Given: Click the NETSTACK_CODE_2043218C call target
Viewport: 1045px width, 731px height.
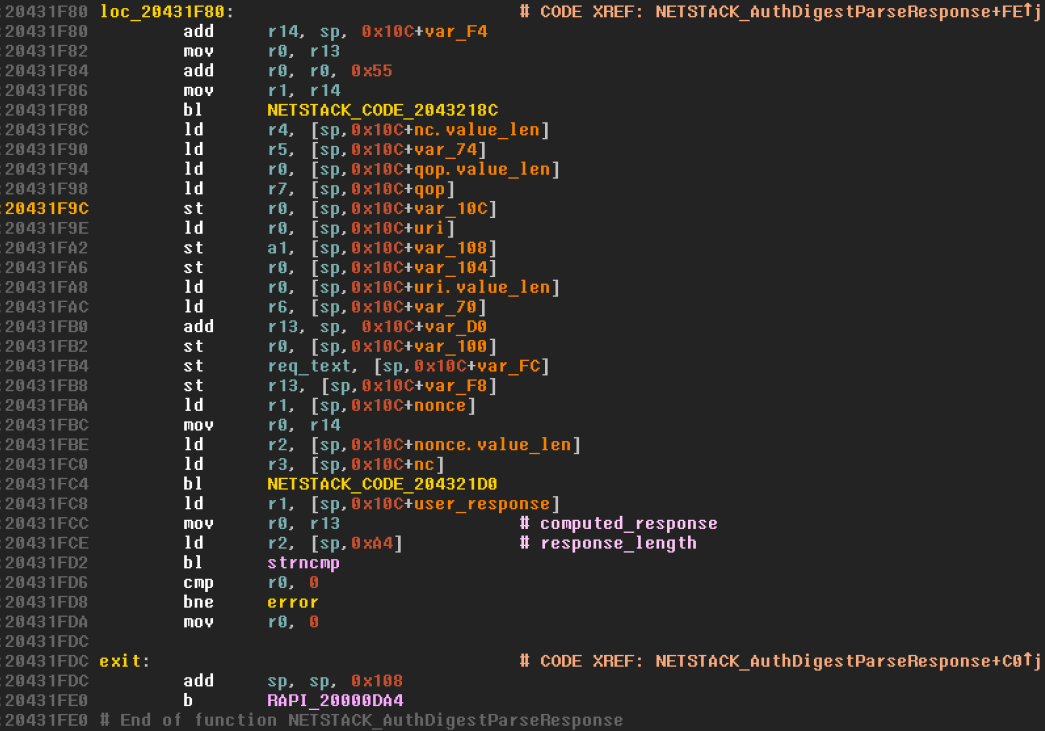Looking at the screenshot, I should tap(383, 110).
